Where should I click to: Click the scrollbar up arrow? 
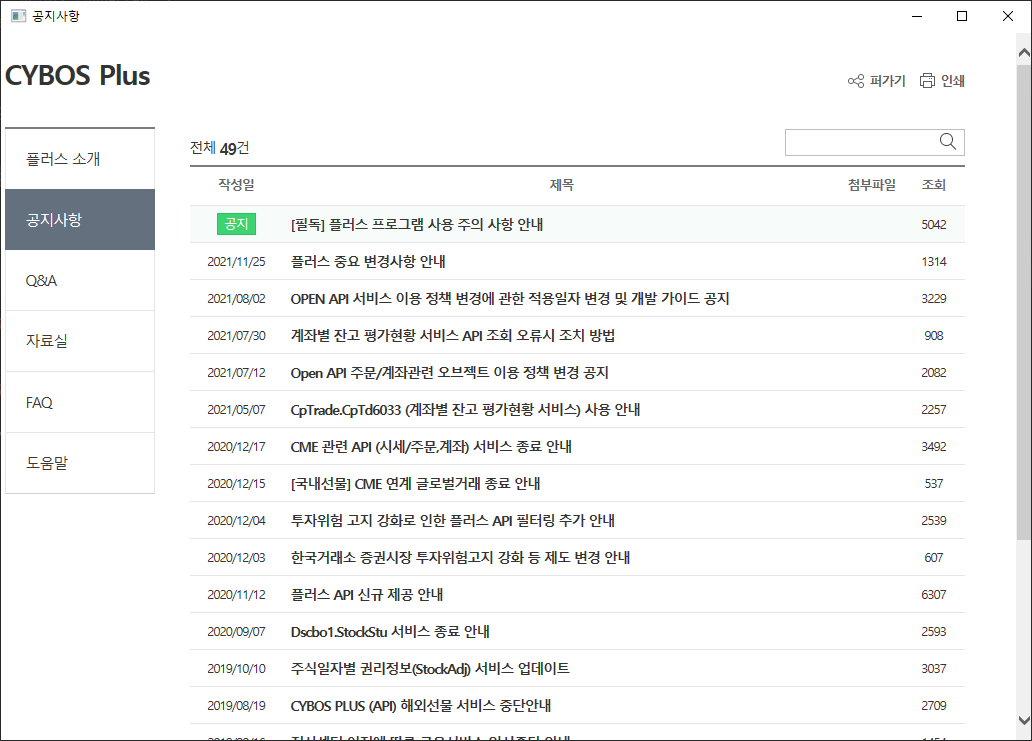click(1024, 53)
